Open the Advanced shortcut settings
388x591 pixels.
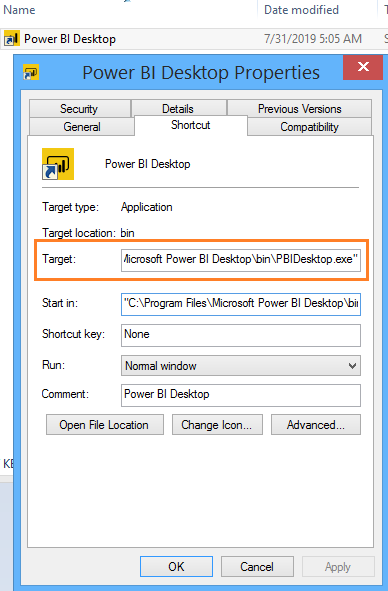click(x=316, y=425)
